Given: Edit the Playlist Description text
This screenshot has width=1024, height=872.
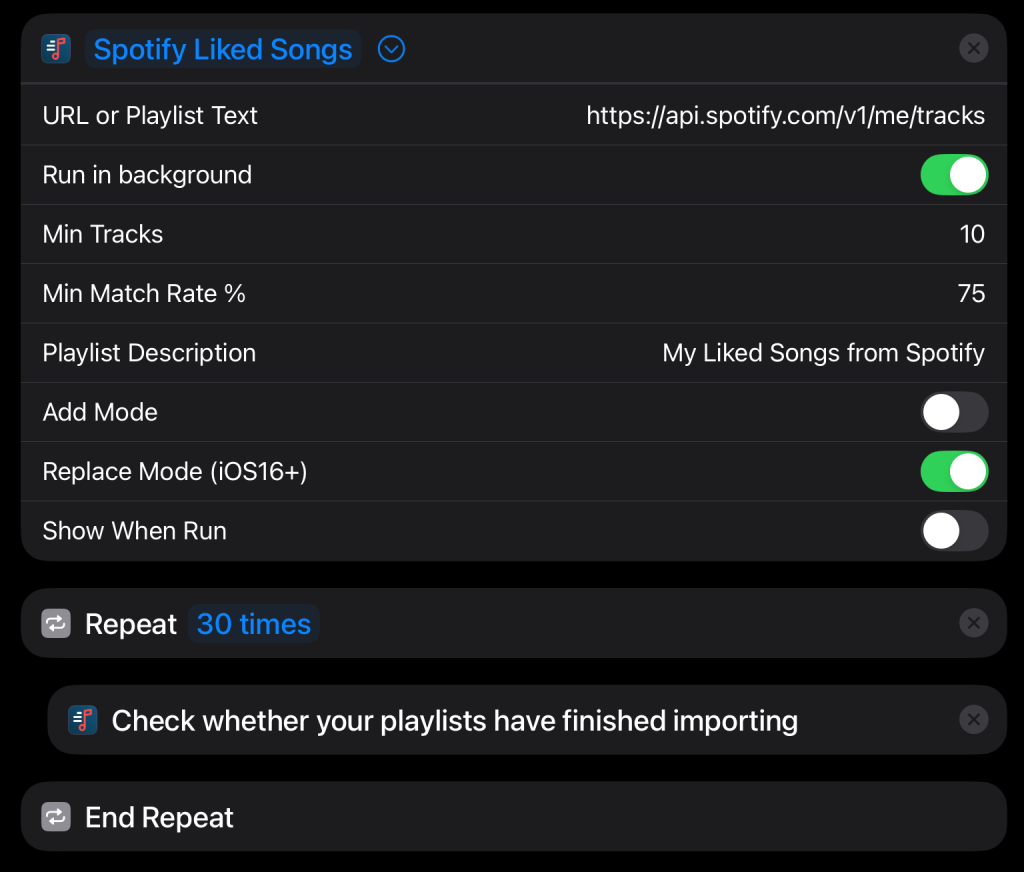Looking at the screenshot, I should click(x=823, y=353).
